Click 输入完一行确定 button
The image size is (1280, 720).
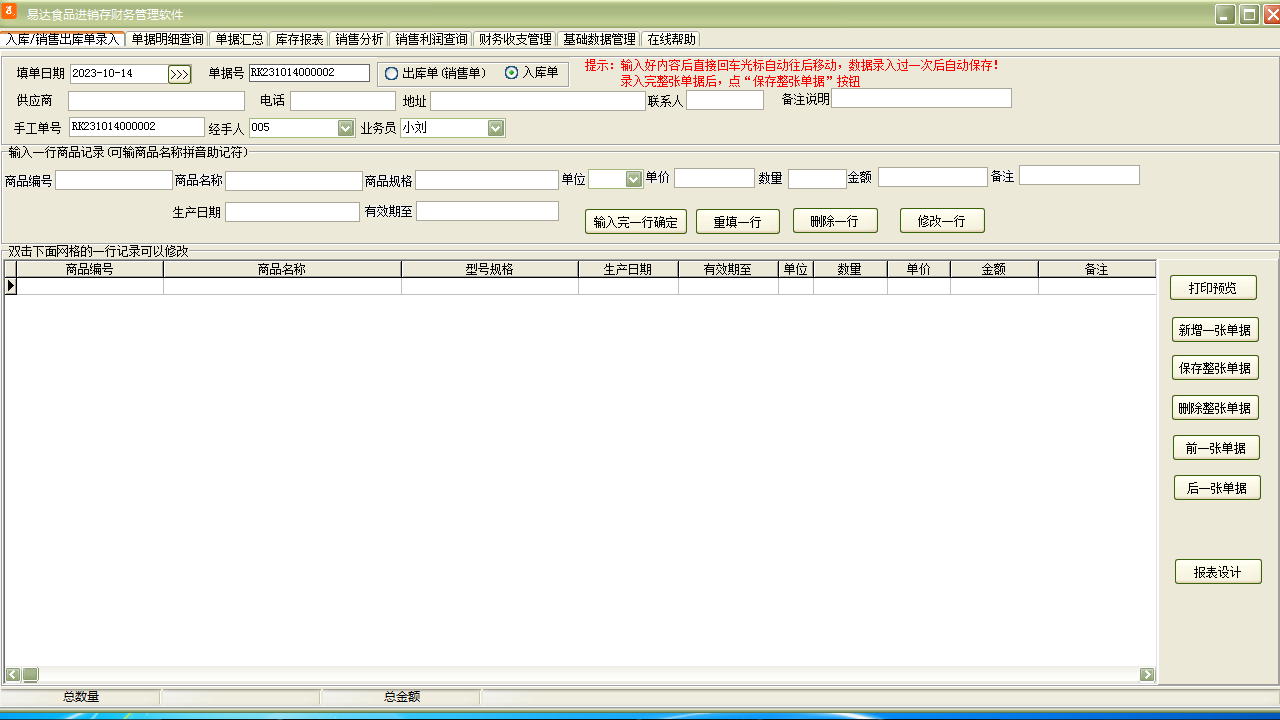click(636, 222)
